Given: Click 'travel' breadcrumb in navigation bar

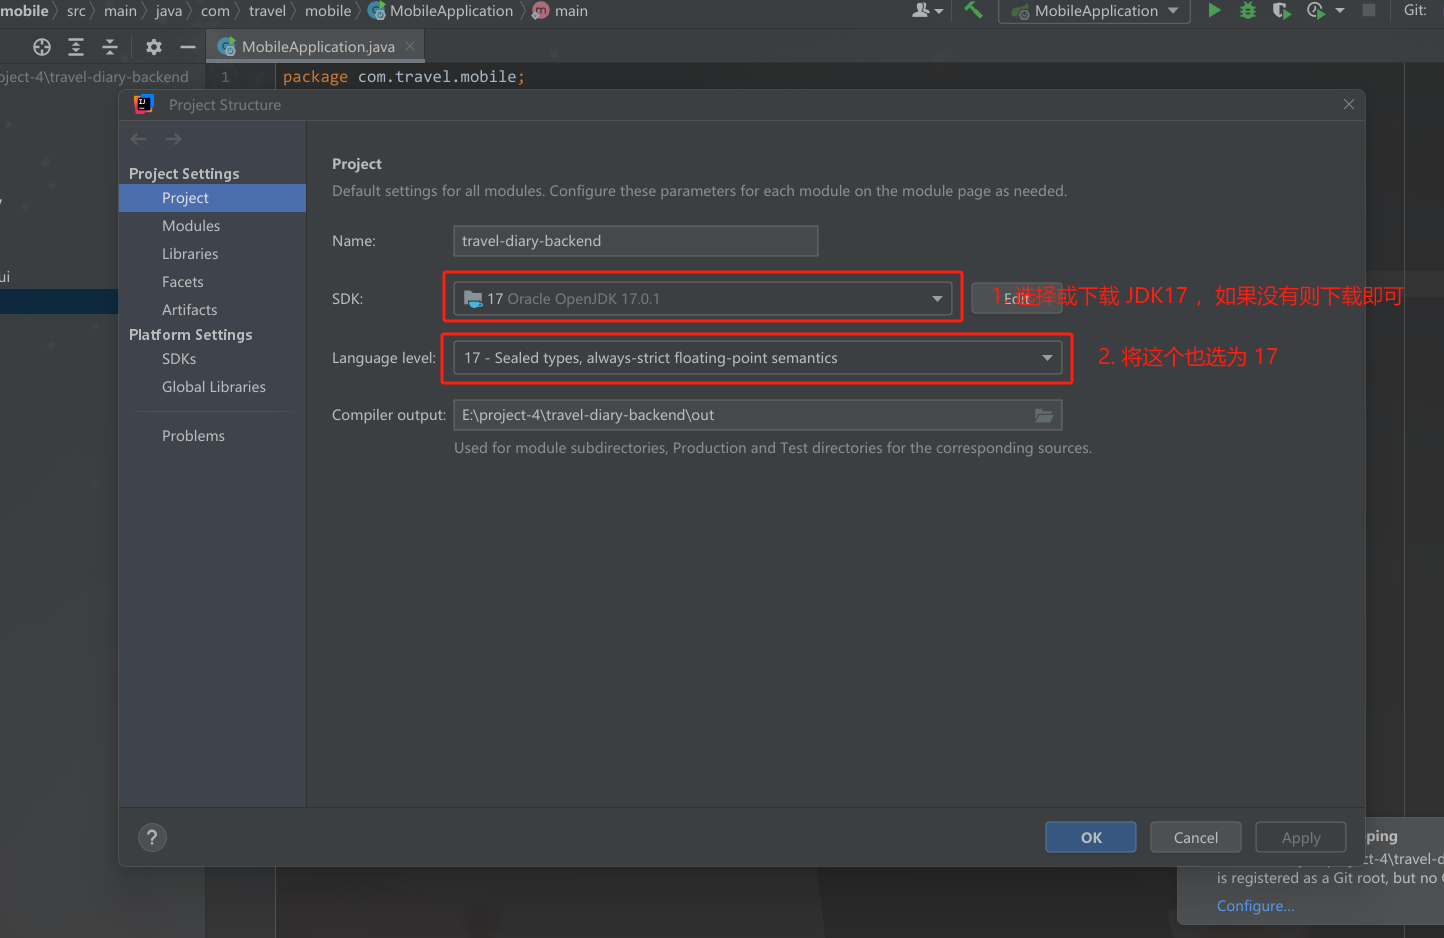Looking at the screenshot, I should 267,11.
